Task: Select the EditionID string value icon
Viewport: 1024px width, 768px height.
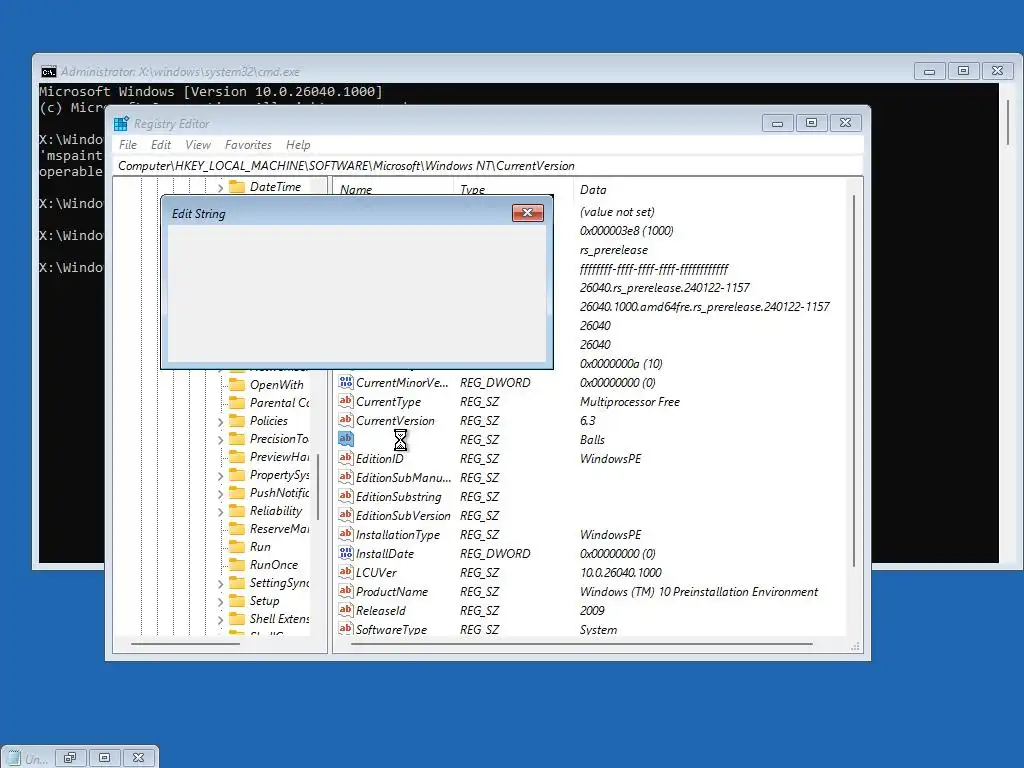Action: click(345, 458)
